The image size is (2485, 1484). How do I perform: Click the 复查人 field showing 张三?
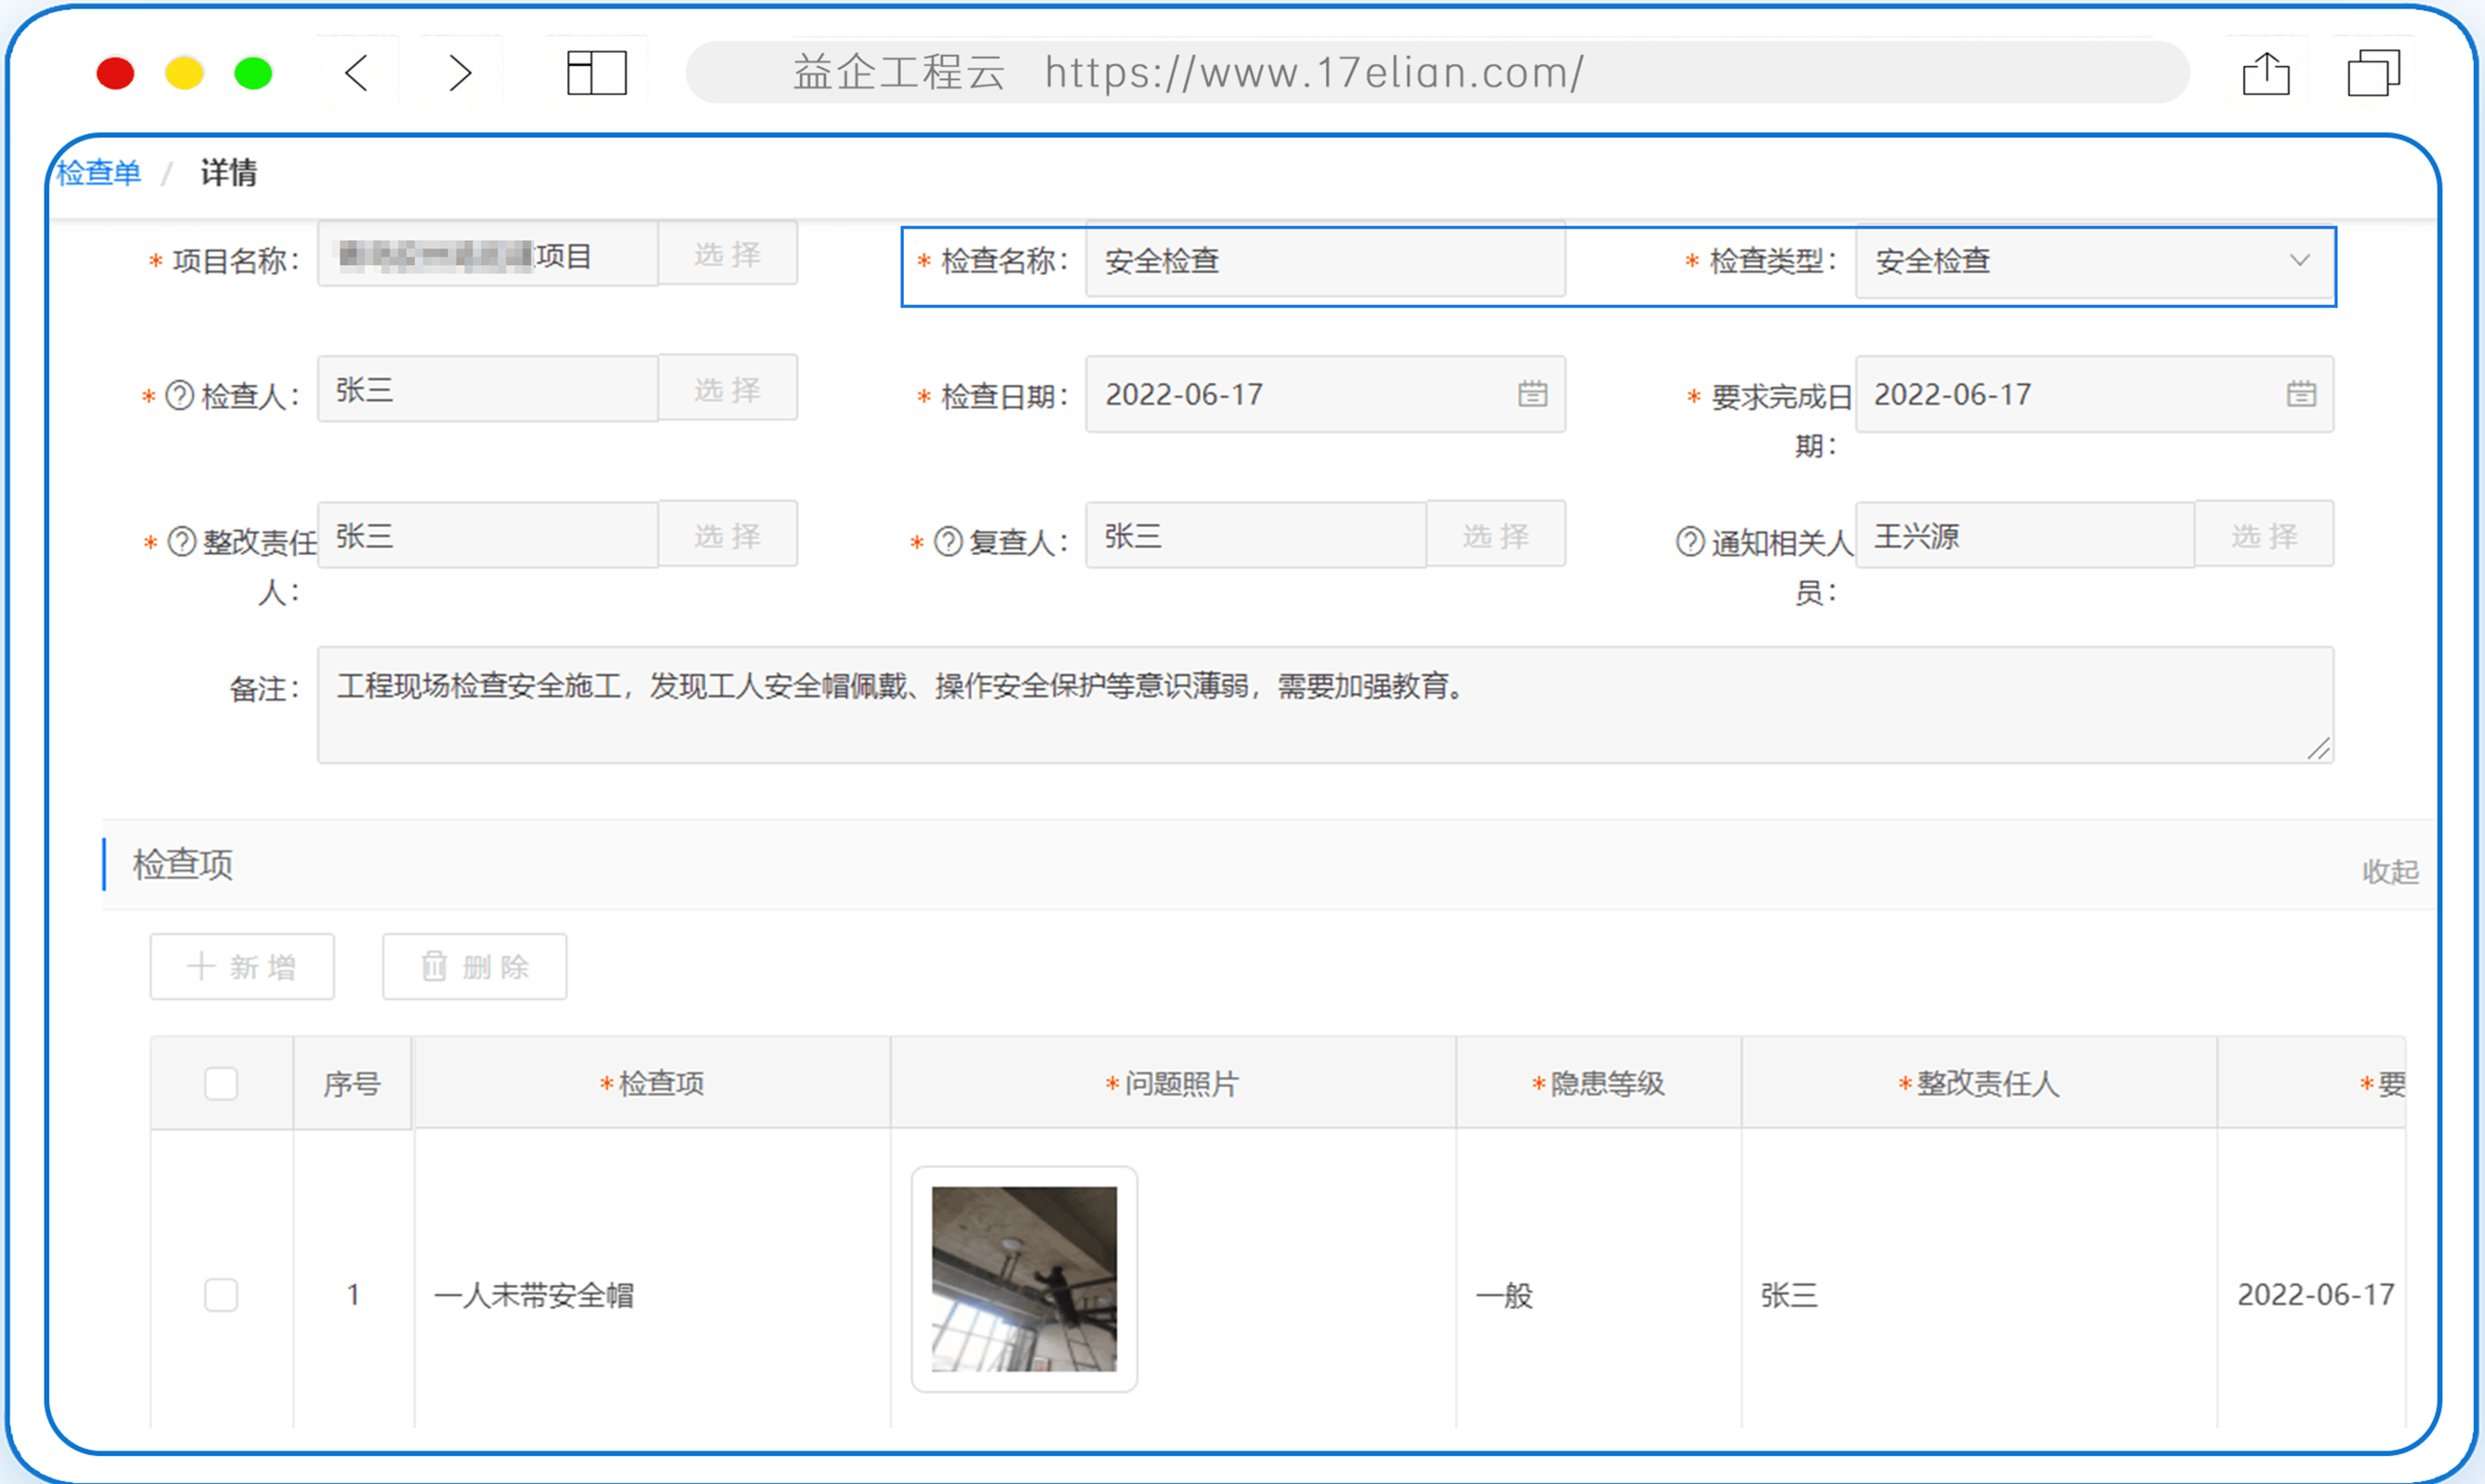1256,535
